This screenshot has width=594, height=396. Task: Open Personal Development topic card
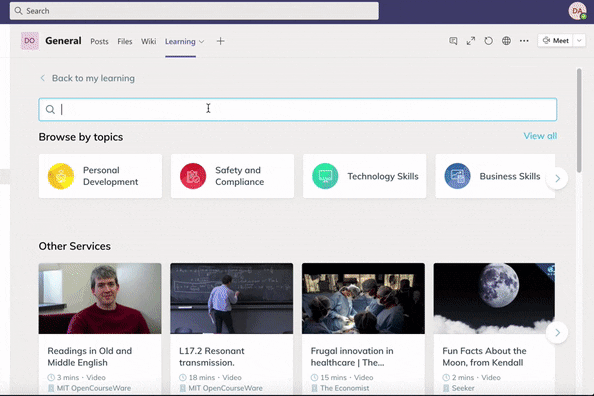click(x=100, y=176)
